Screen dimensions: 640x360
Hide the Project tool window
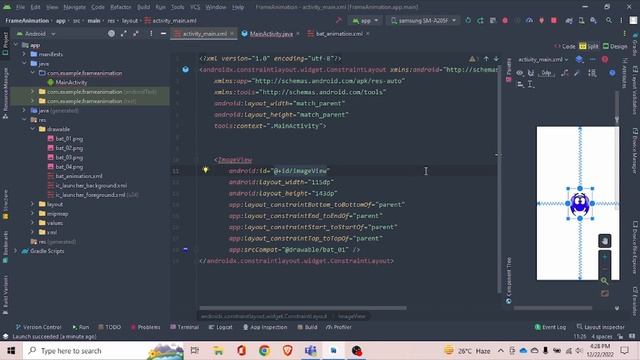[163, 34]
